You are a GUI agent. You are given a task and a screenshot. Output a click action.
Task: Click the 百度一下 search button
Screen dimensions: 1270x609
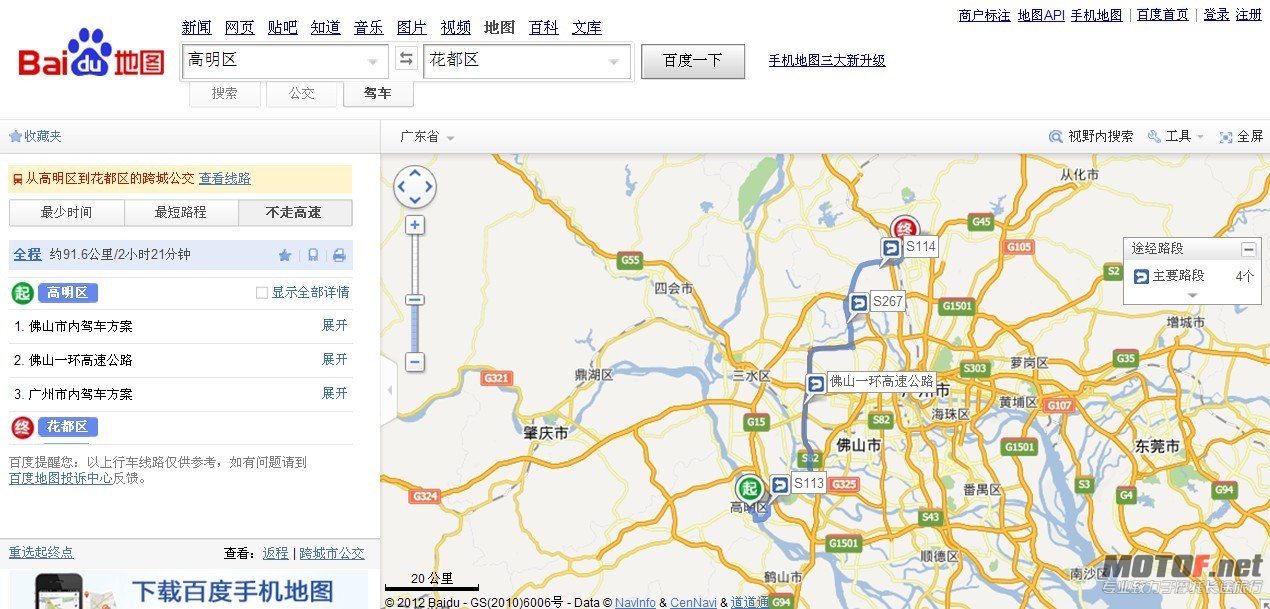(692, 61)
